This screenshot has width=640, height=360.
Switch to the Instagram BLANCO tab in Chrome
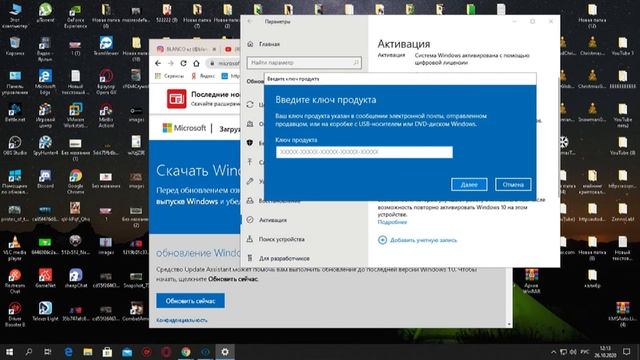pyautogui.click(x=186, y=49)
